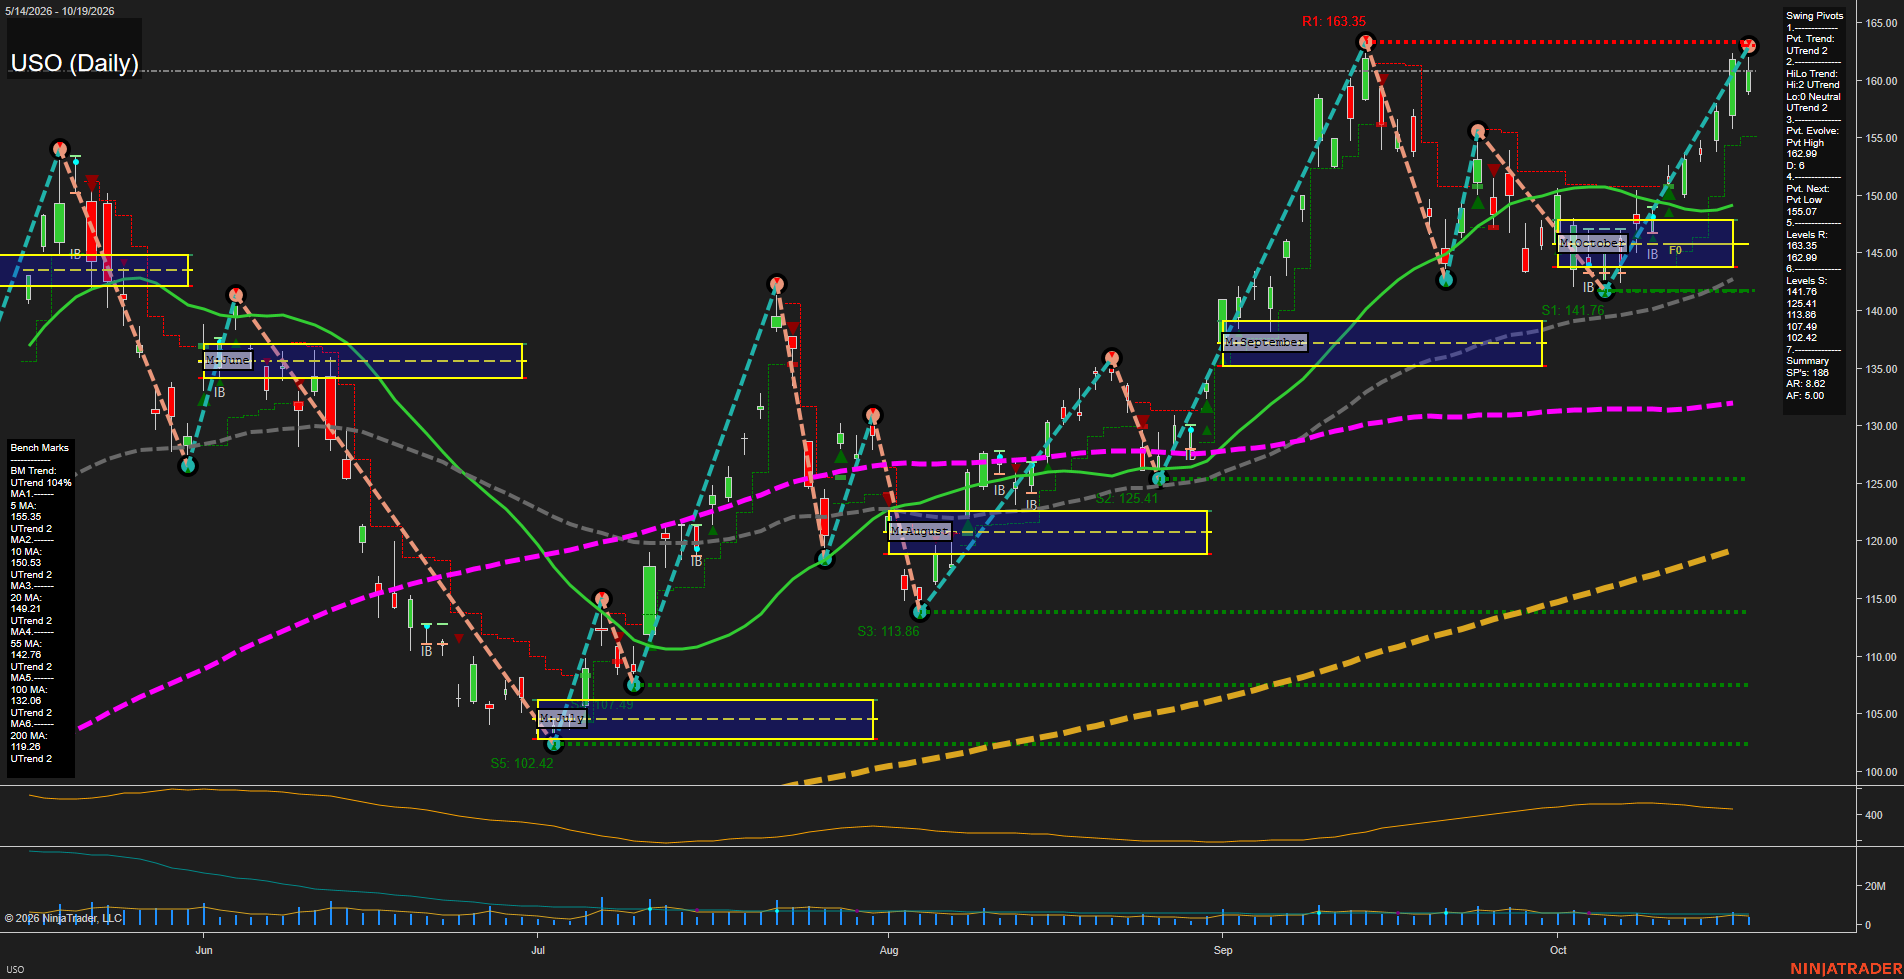
Task: Click the S3: 113.86 support label
Action: point(888,631)
